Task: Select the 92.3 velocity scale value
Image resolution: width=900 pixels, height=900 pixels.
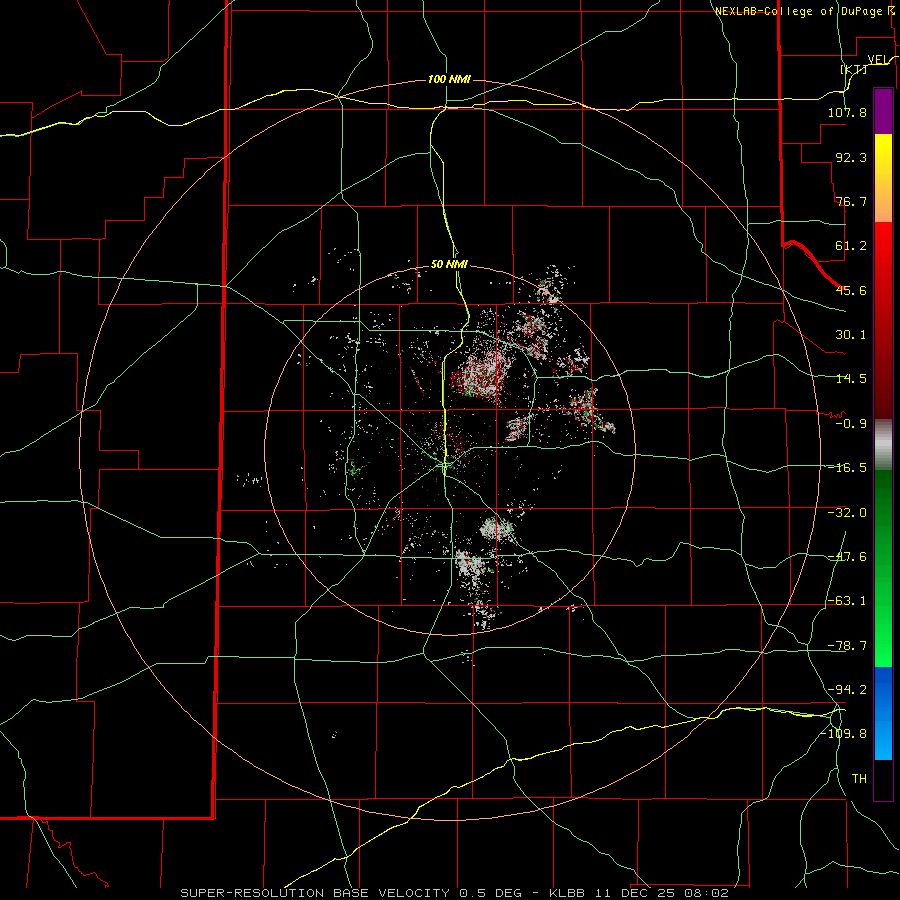Action: click(x=851, y=157)
